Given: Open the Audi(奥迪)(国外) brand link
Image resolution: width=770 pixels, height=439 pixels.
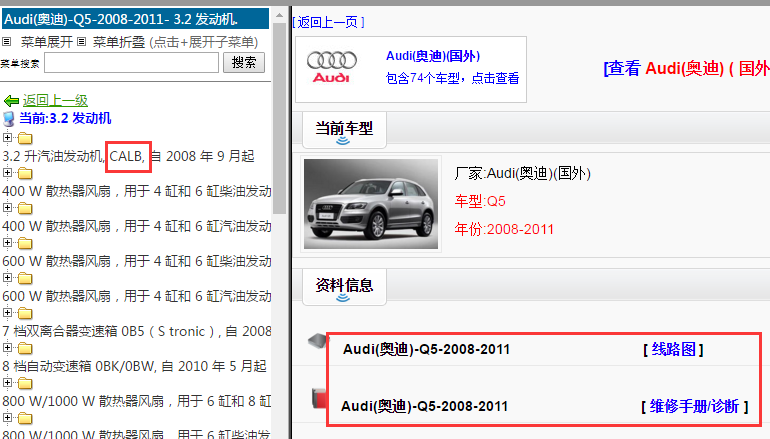Looking at the screenshot, I should [x=433, y=56].
